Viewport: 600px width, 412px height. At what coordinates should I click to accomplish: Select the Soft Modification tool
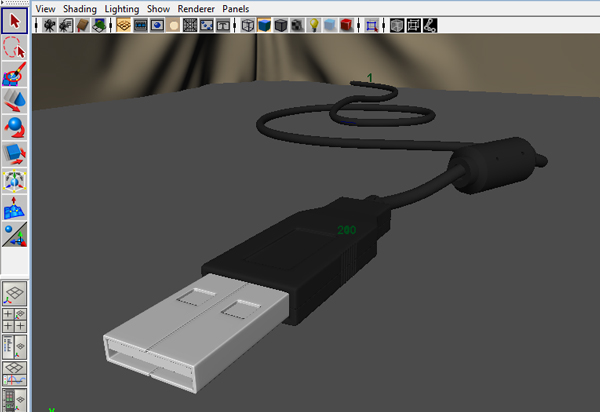point(15,208)
